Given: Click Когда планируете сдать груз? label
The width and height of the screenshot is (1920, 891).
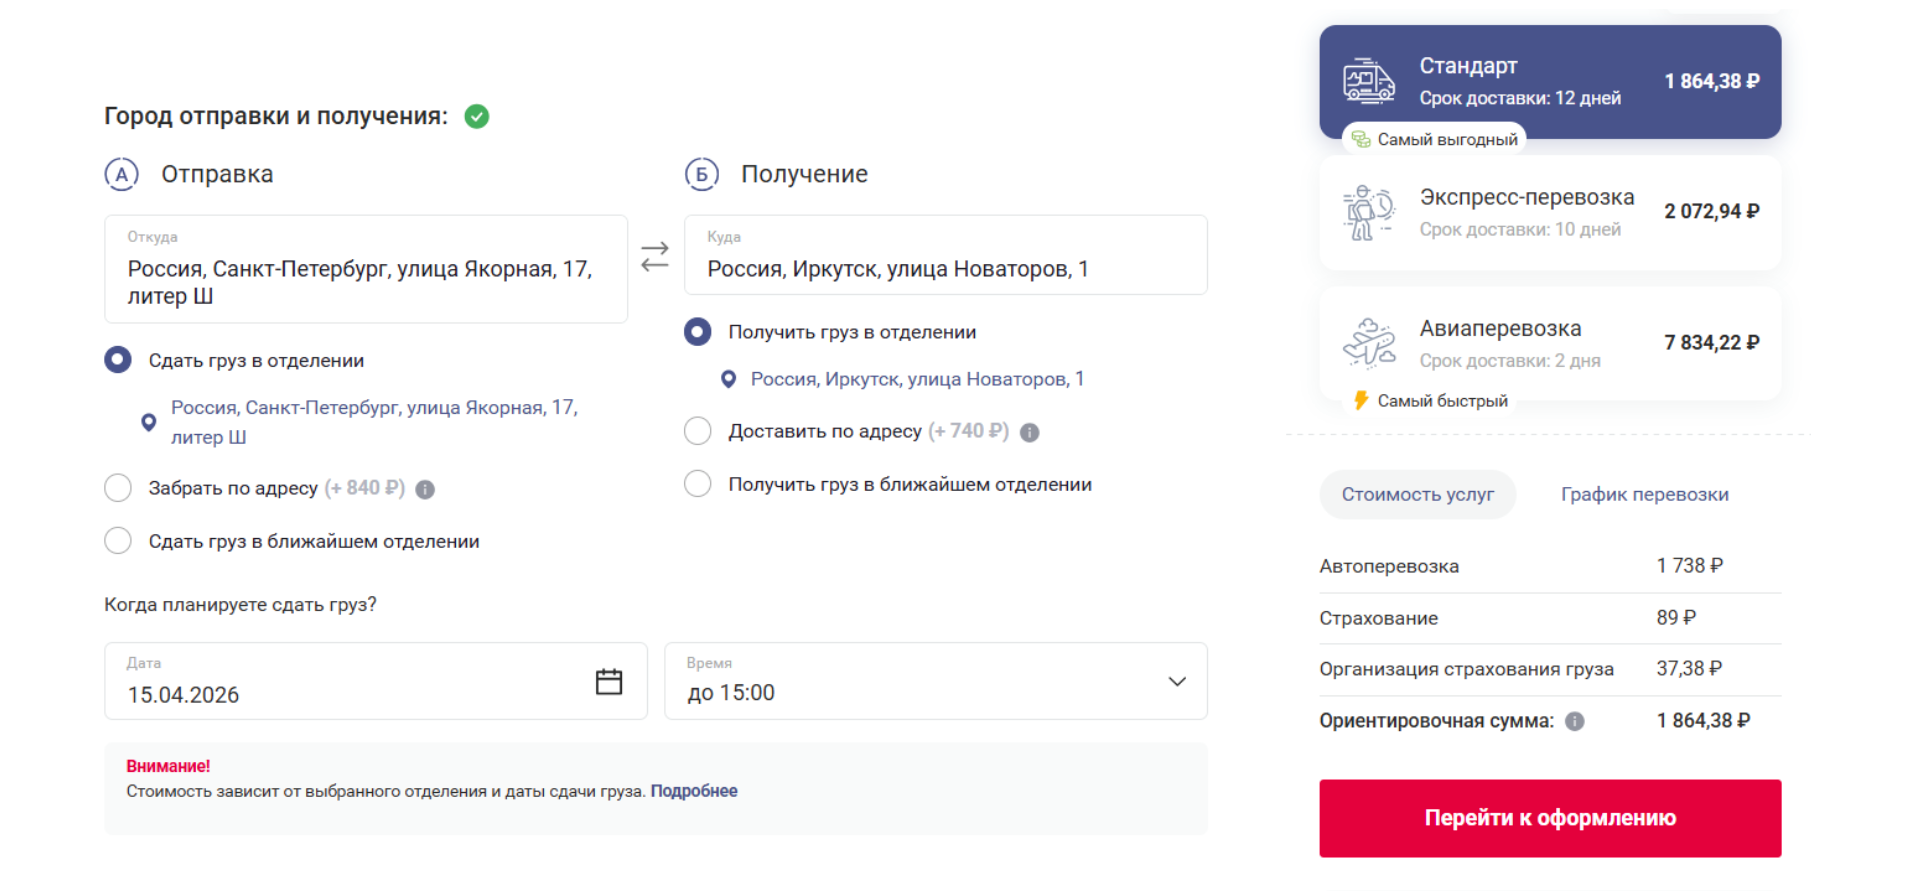Looking at the screenshot, I should pyautogui.click(x=240, y=605).
